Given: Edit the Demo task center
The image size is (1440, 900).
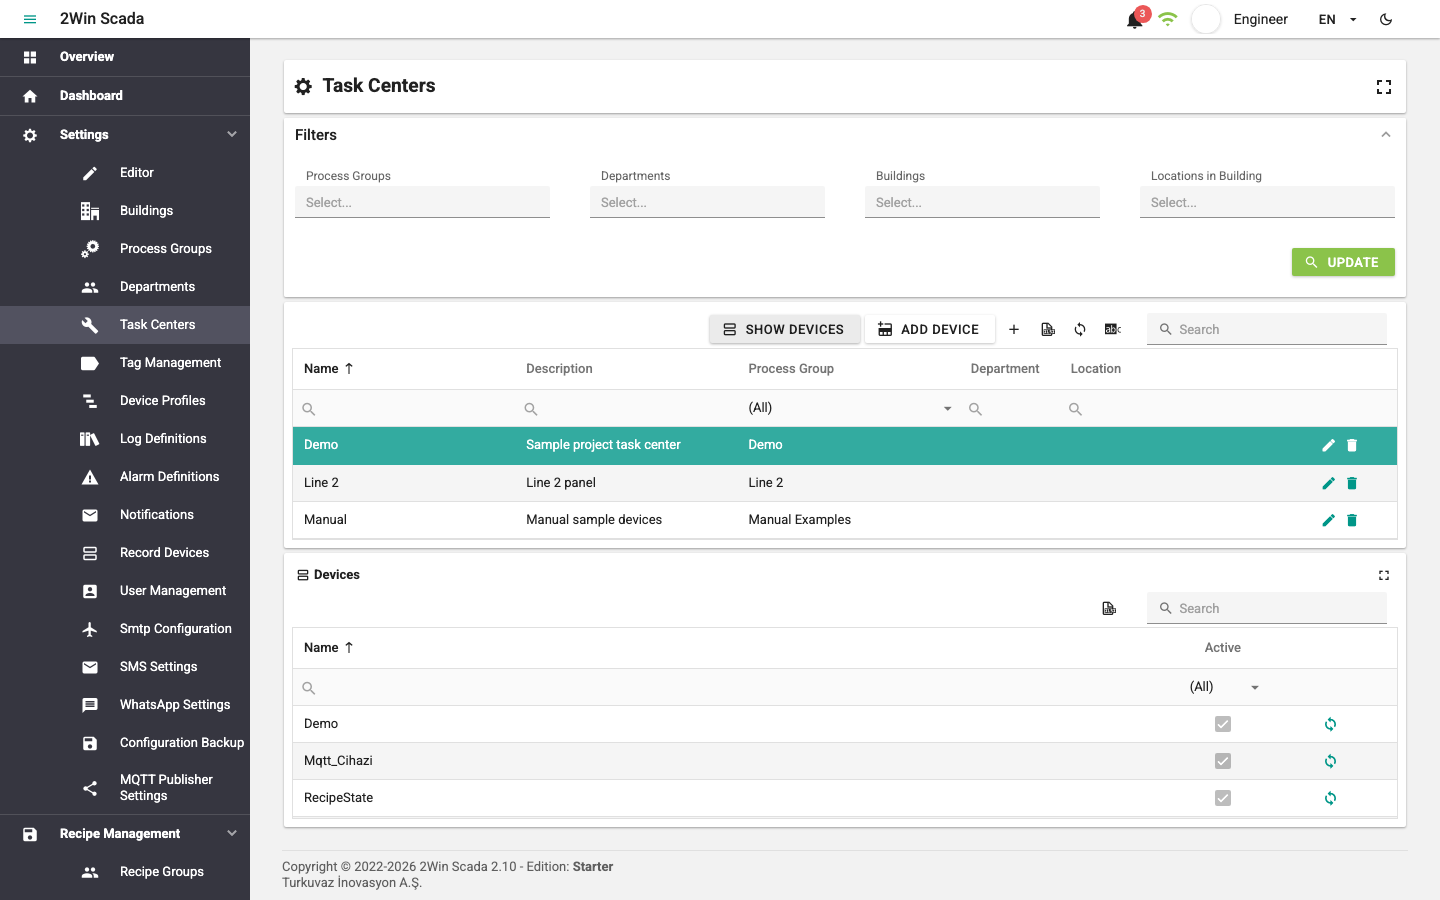Looking at the screenshot, I should pos(1328,445).
